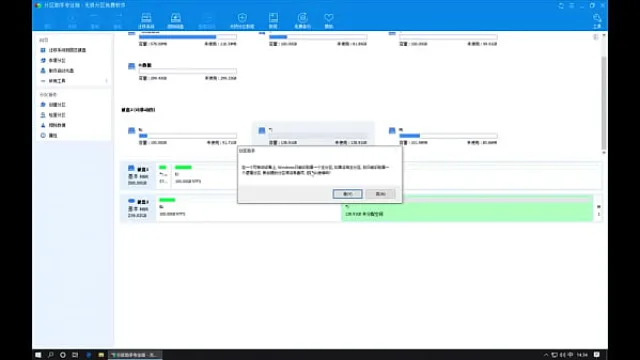
Task: Open Windows Start menu on the taskbar
Action: pos(38,355)
